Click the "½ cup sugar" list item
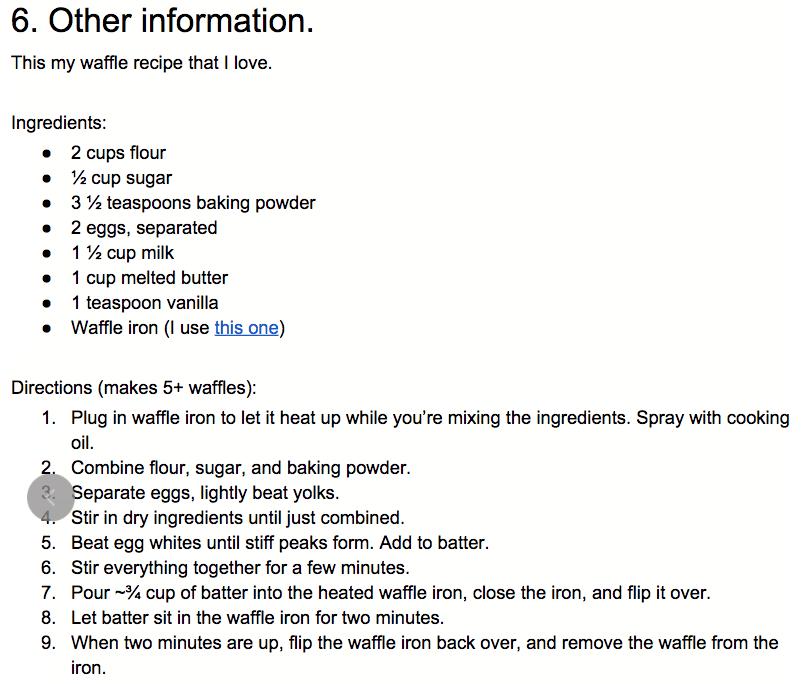 click(x=121, y=178)
